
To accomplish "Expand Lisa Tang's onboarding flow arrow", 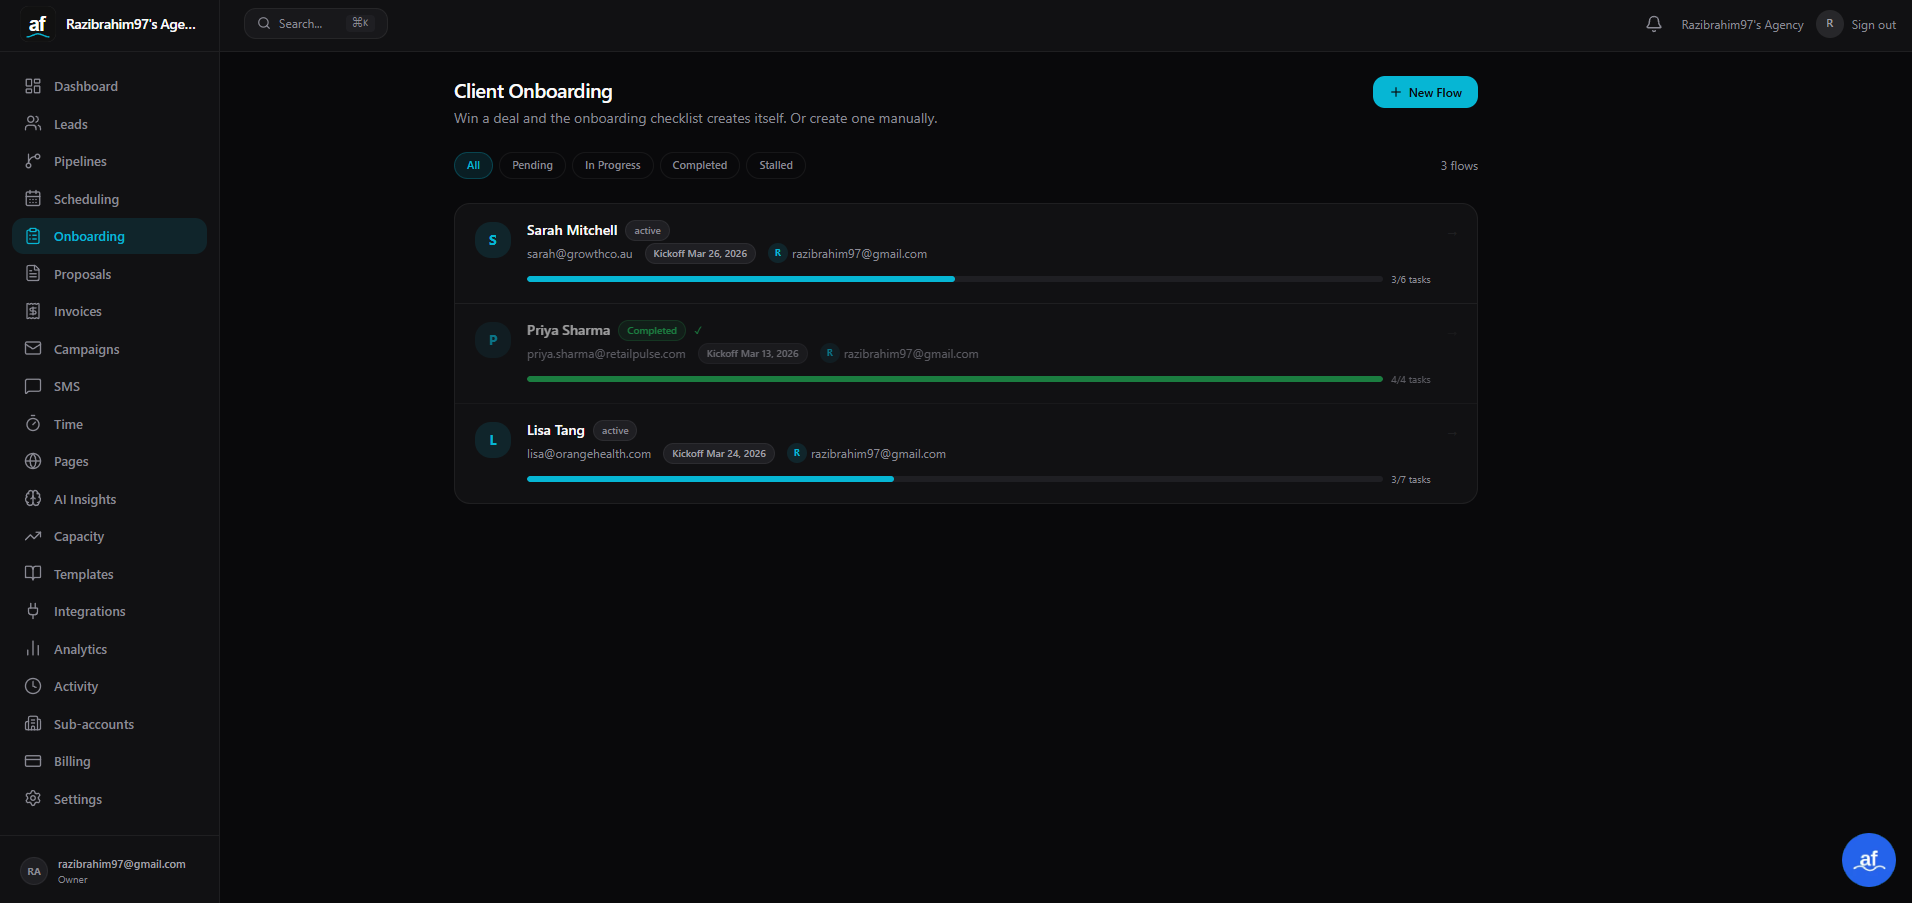I will (x=1452, y=434).
